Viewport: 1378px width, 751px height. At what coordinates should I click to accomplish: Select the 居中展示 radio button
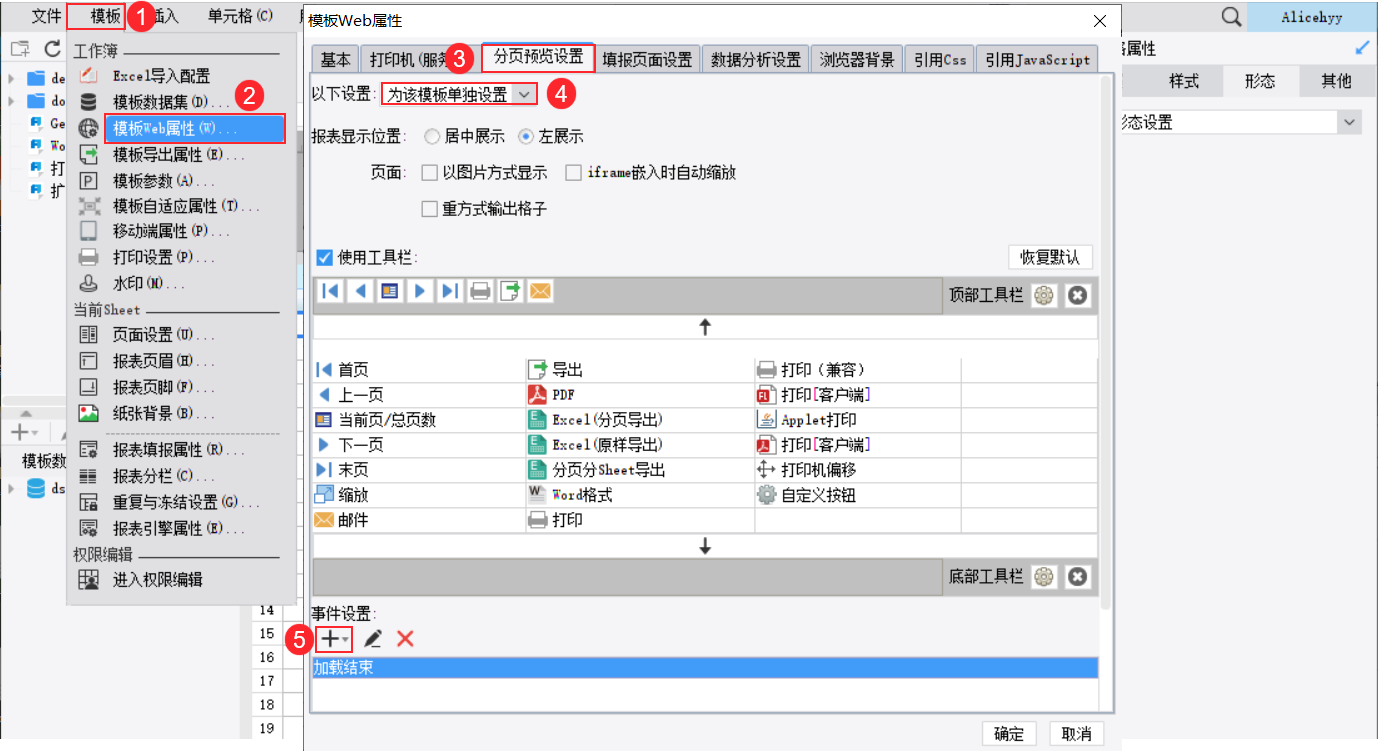coord(432,137)
